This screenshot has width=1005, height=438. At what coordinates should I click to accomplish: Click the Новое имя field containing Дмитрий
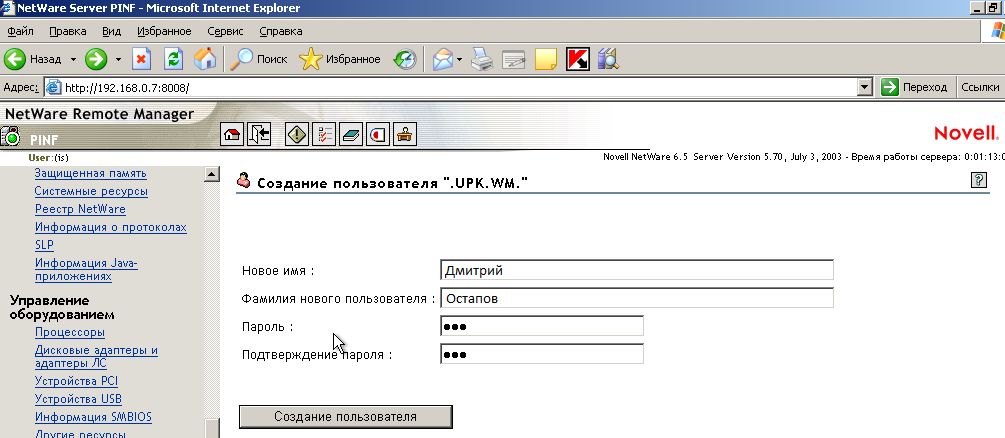637,270
